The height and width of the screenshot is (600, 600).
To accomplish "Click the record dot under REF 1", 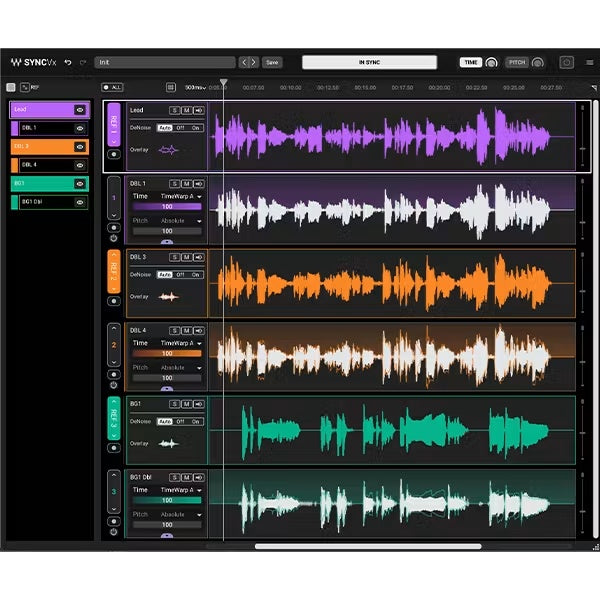I will click(114, 154).
